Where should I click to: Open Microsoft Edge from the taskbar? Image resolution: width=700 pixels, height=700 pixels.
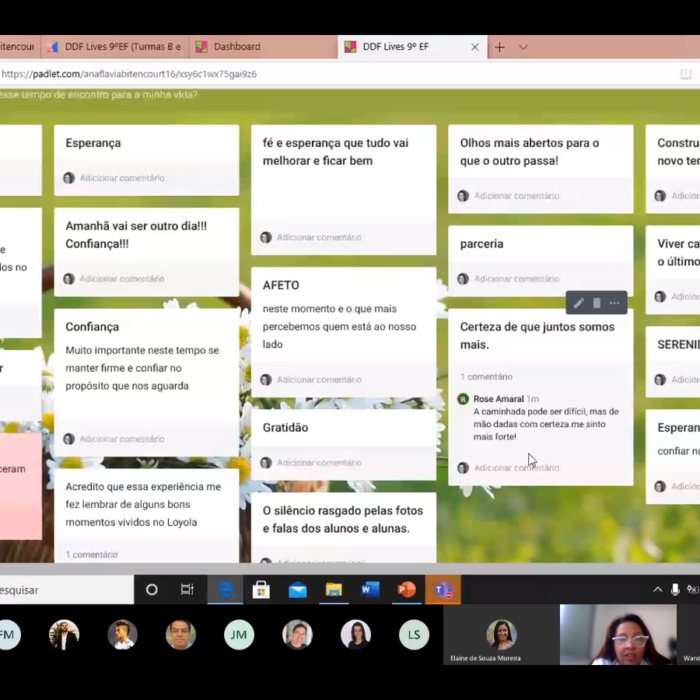click(x=226, y=590)
